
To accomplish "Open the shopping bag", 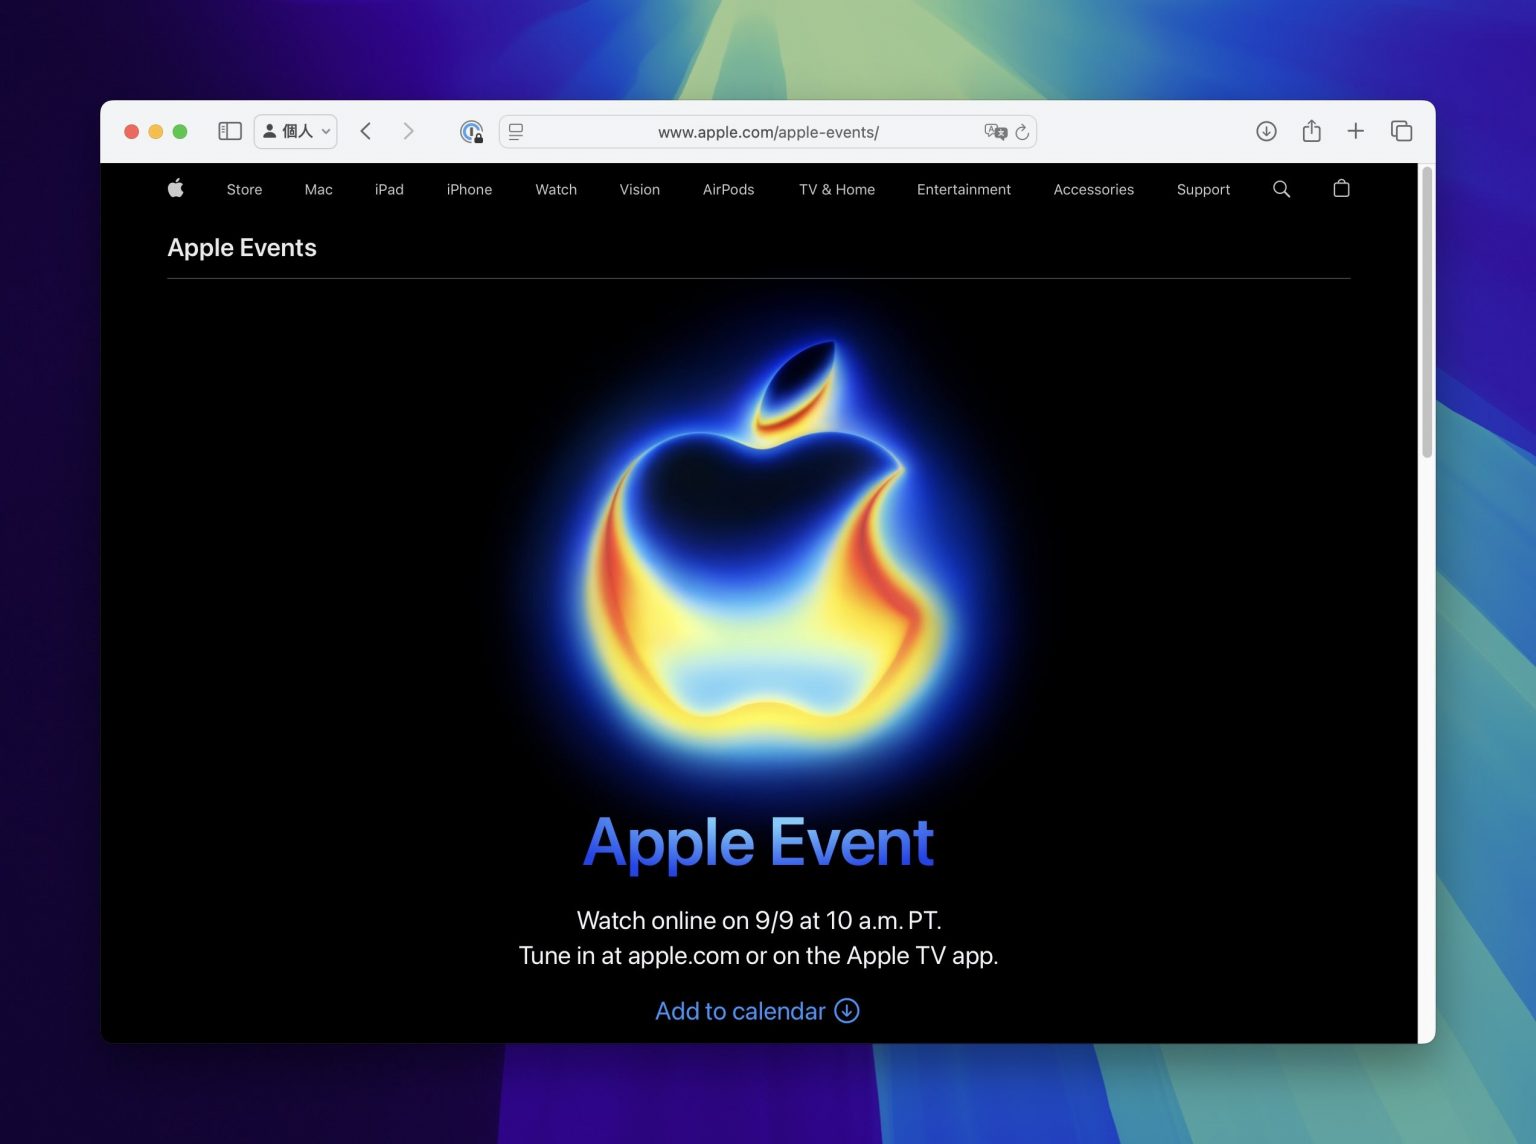I will pyautogui.click(x=1341, y=189).
